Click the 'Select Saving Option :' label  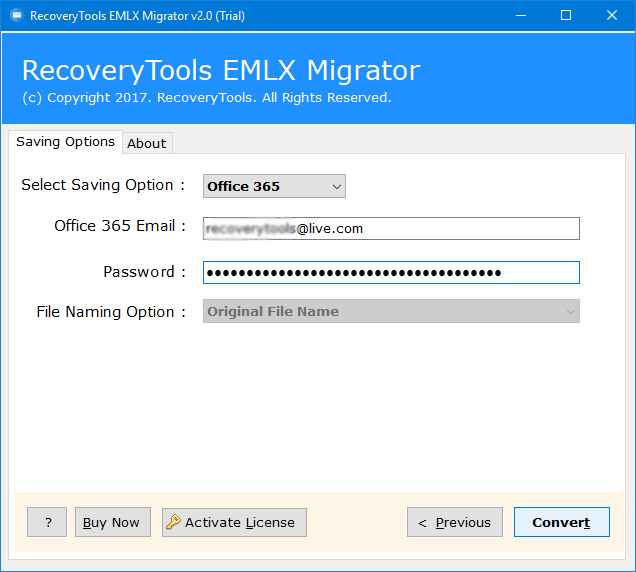coord(103,185)
